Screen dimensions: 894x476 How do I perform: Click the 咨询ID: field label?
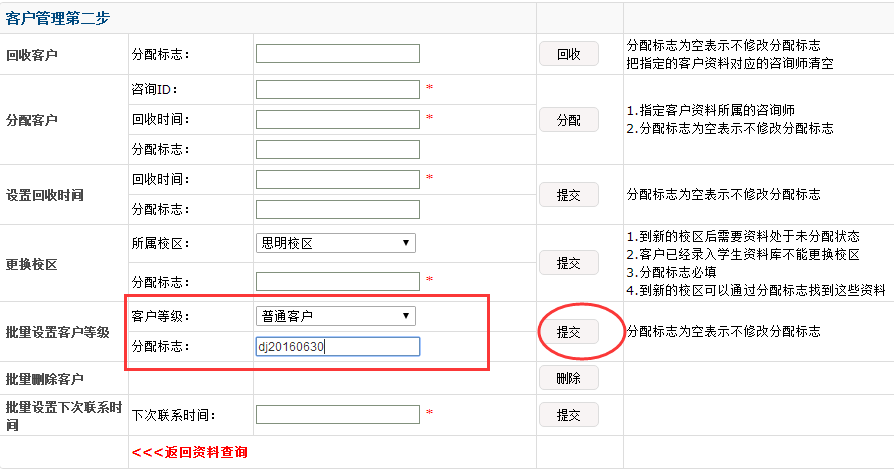(155, 89)
